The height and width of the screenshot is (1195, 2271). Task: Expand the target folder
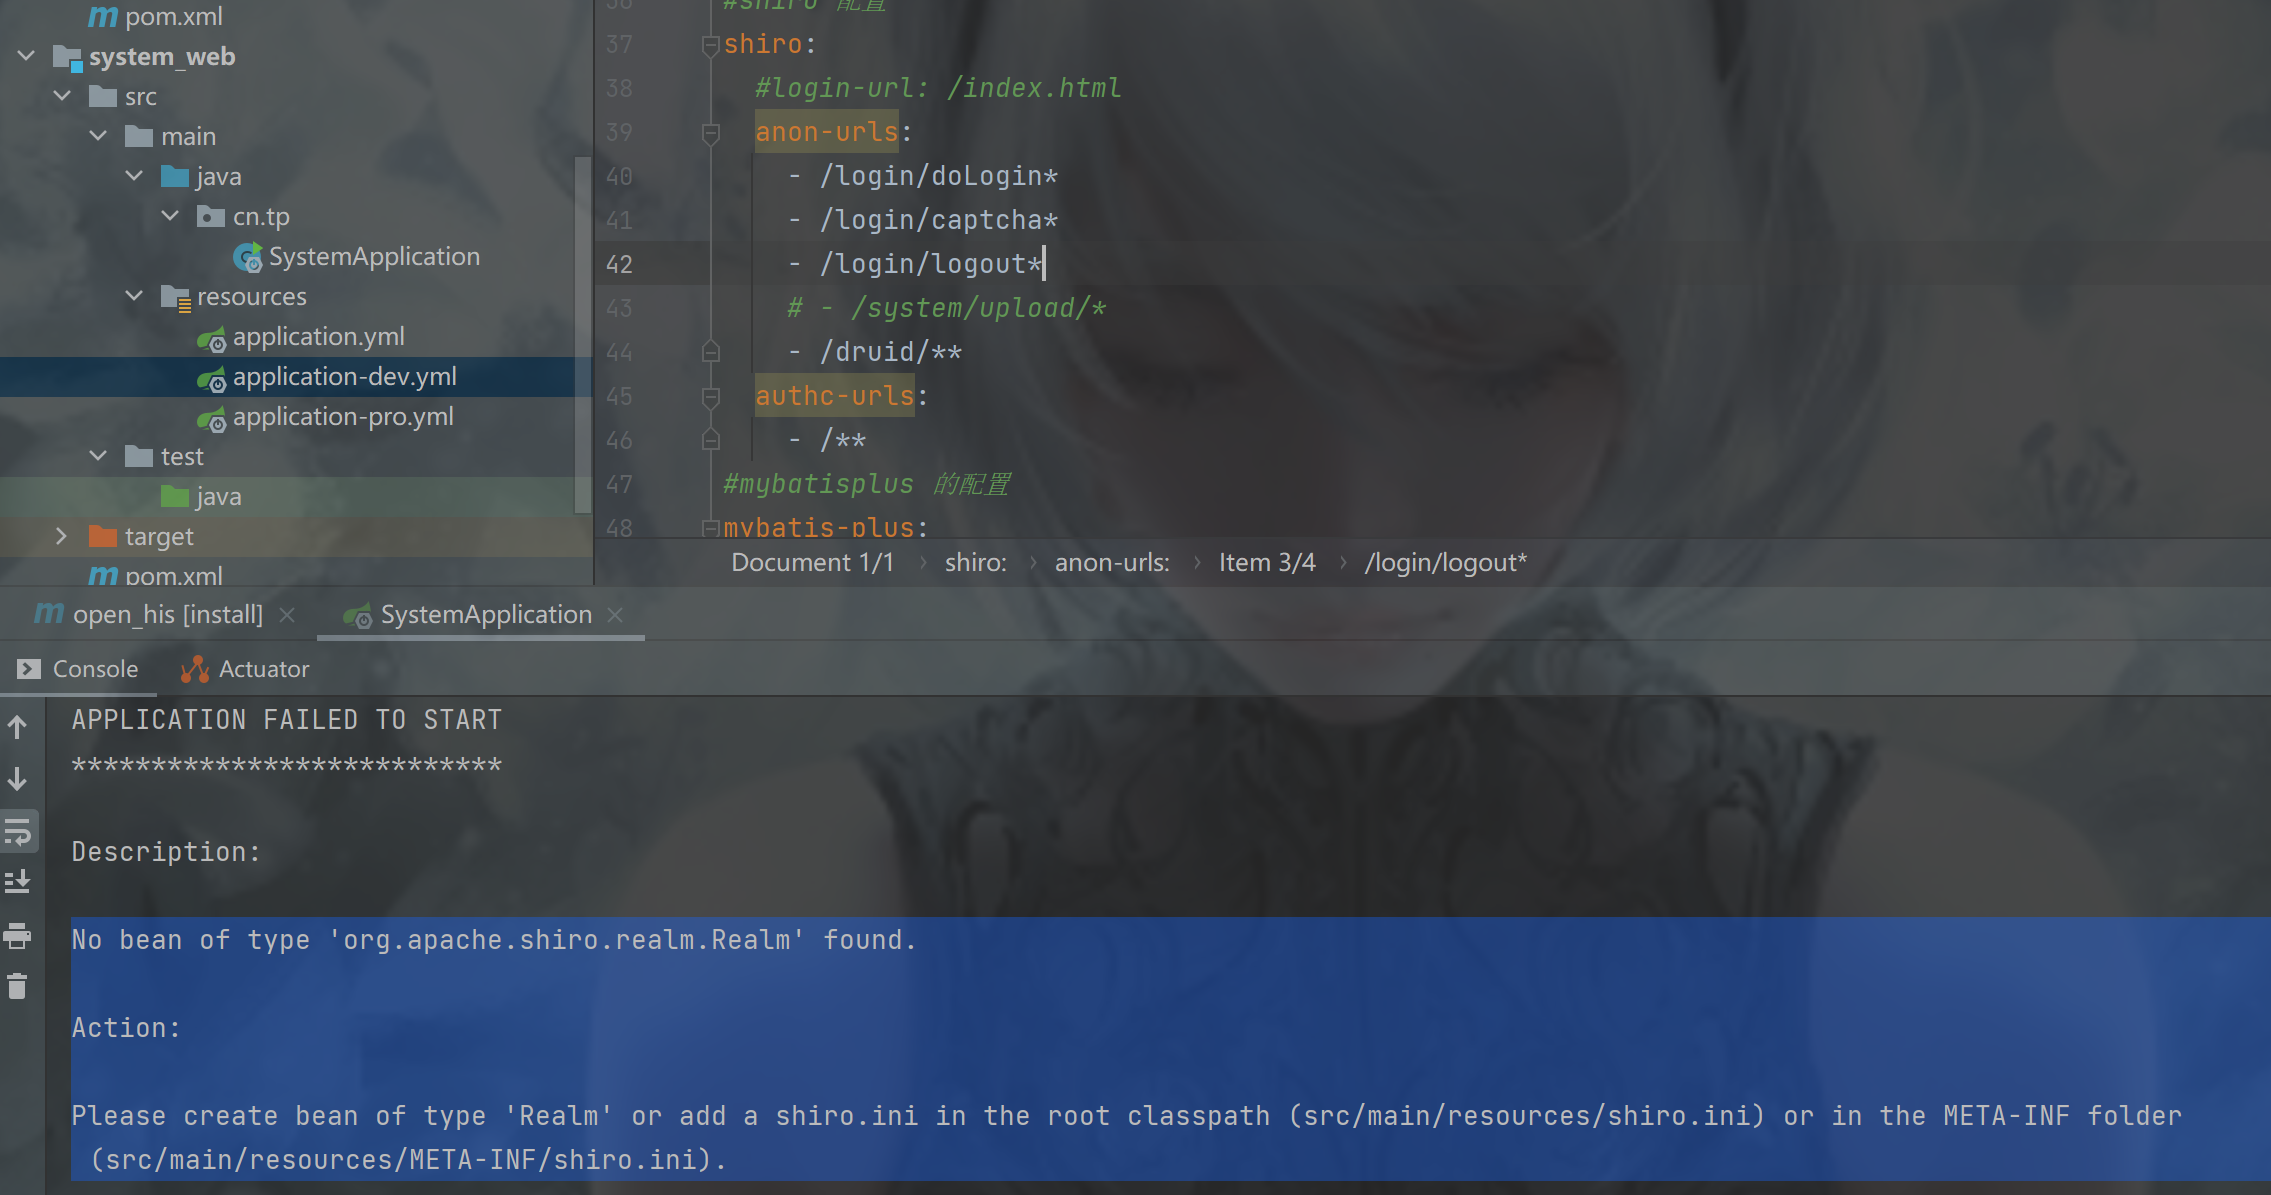[62, 536]
